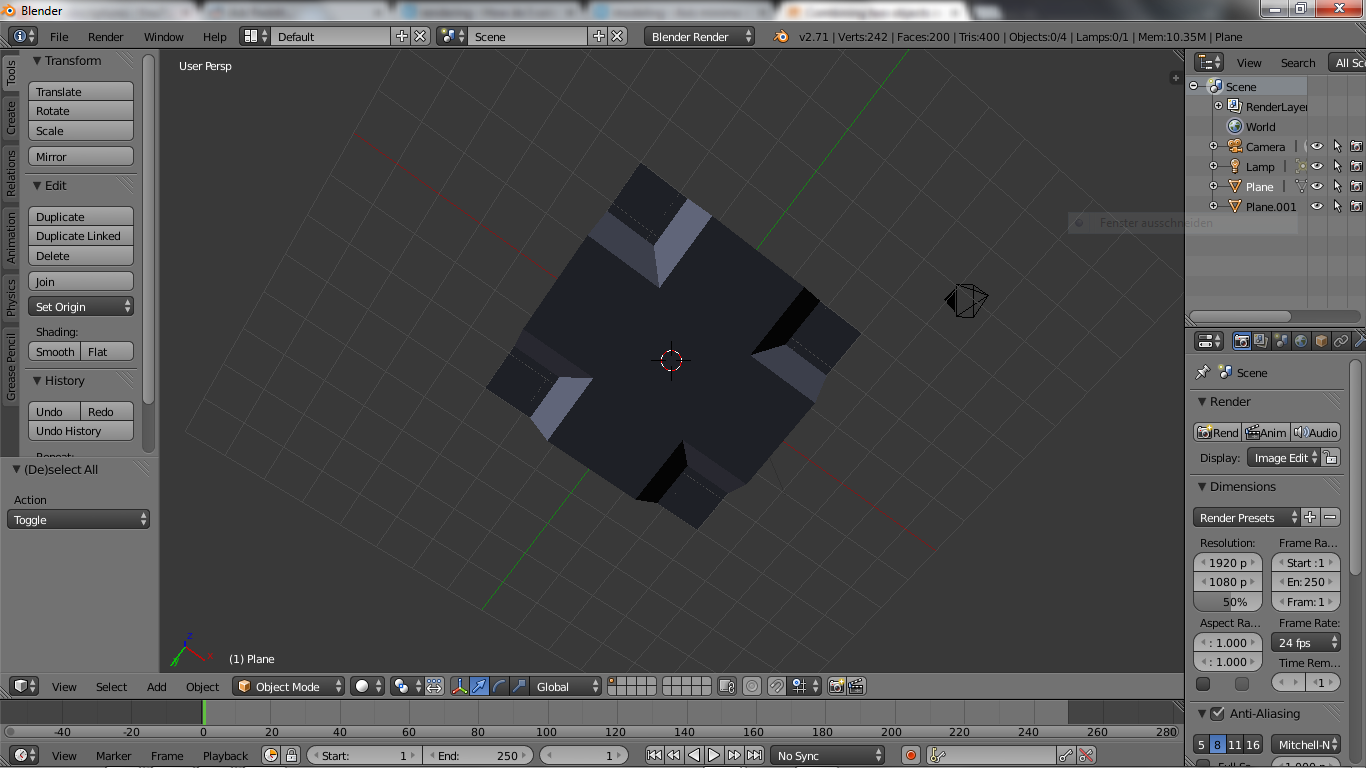
Task: Select the first layer button in layers grid
Action: (612, 682)
